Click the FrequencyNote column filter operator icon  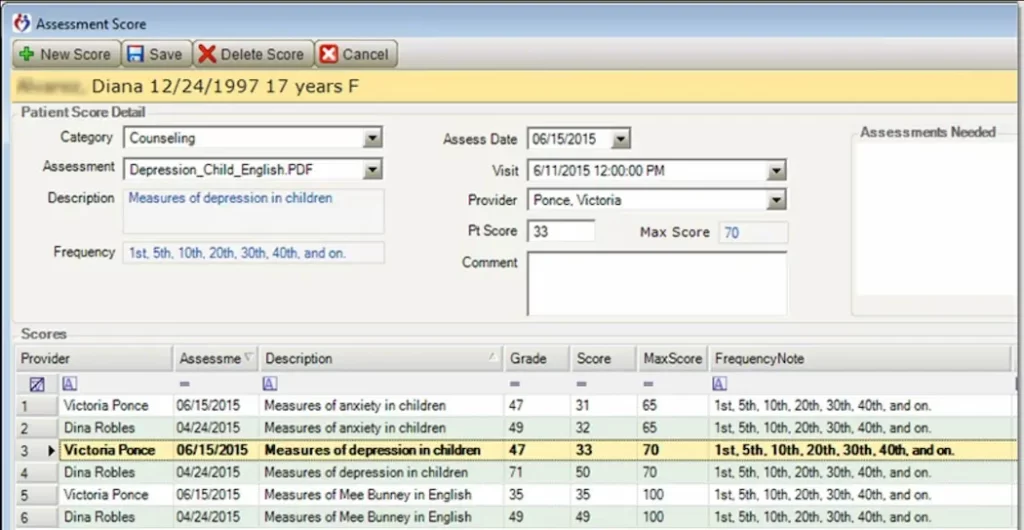[720, 384]
